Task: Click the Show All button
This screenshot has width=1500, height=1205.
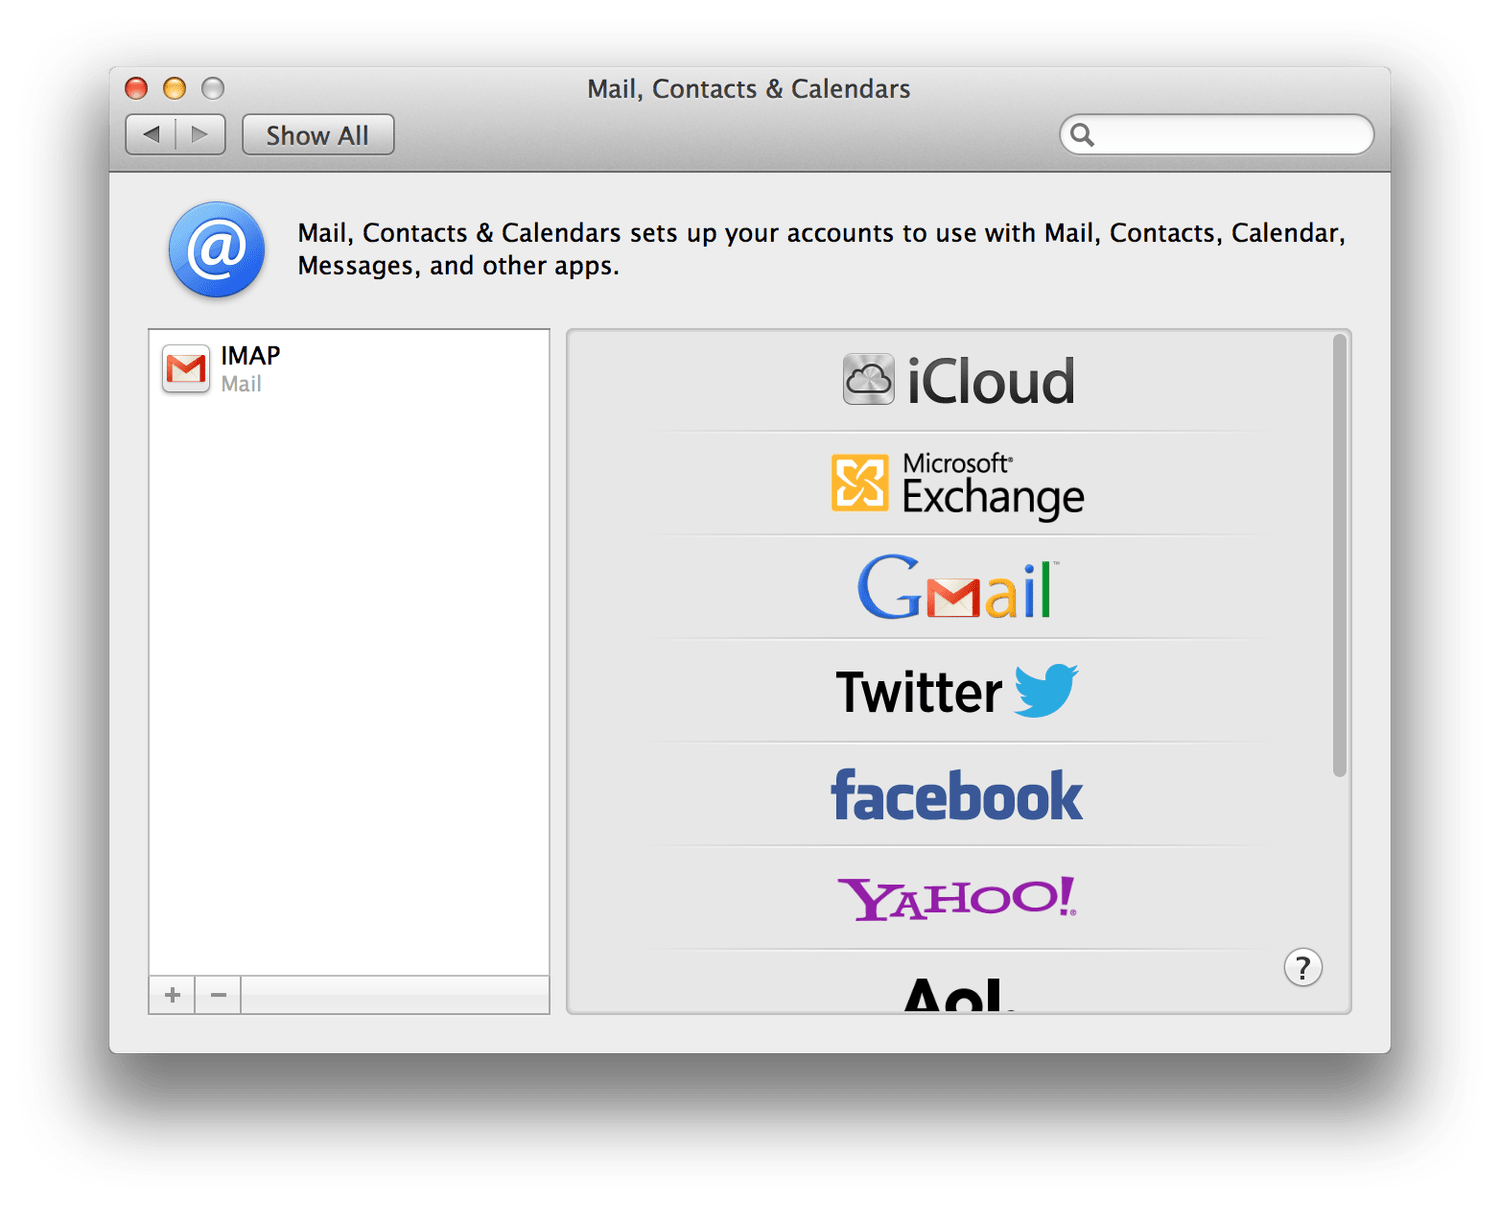Action: 318,135
